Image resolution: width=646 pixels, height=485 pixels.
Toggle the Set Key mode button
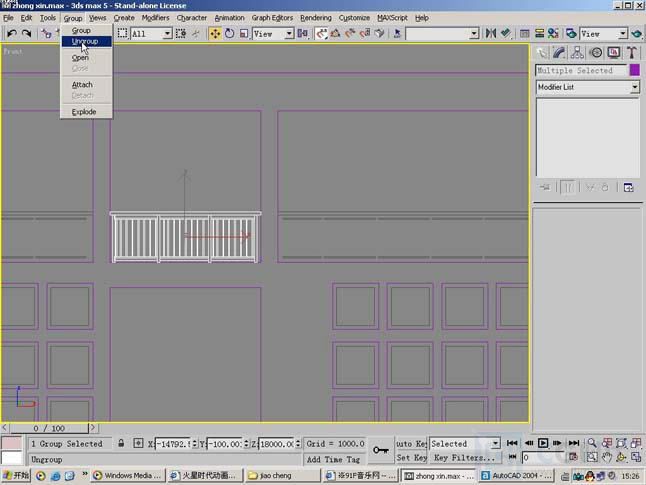pyautogui.click(x=411, y=458)
